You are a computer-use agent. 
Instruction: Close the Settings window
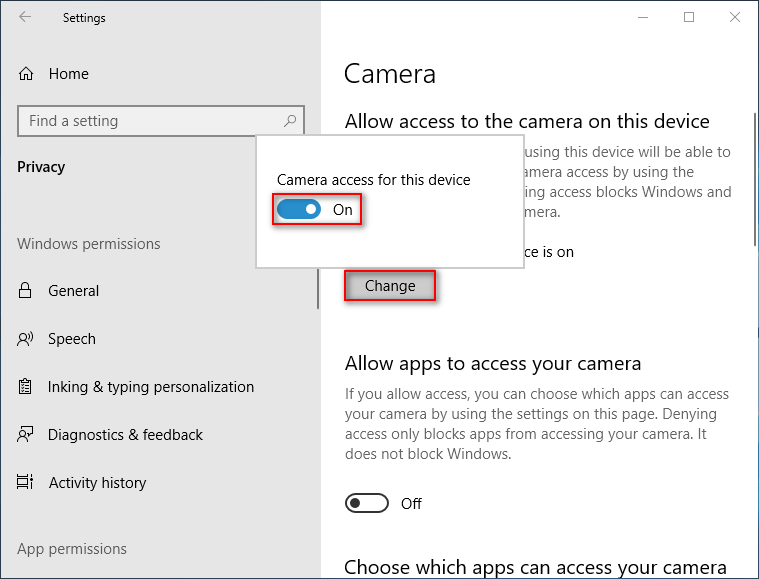pos(735,17)
